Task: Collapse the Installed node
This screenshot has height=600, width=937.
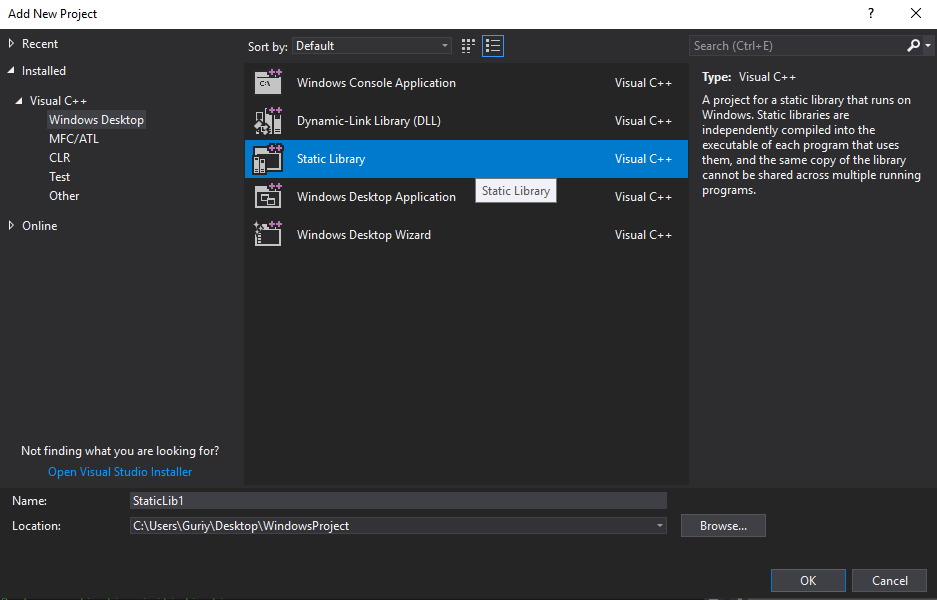Action: [11, 71]
